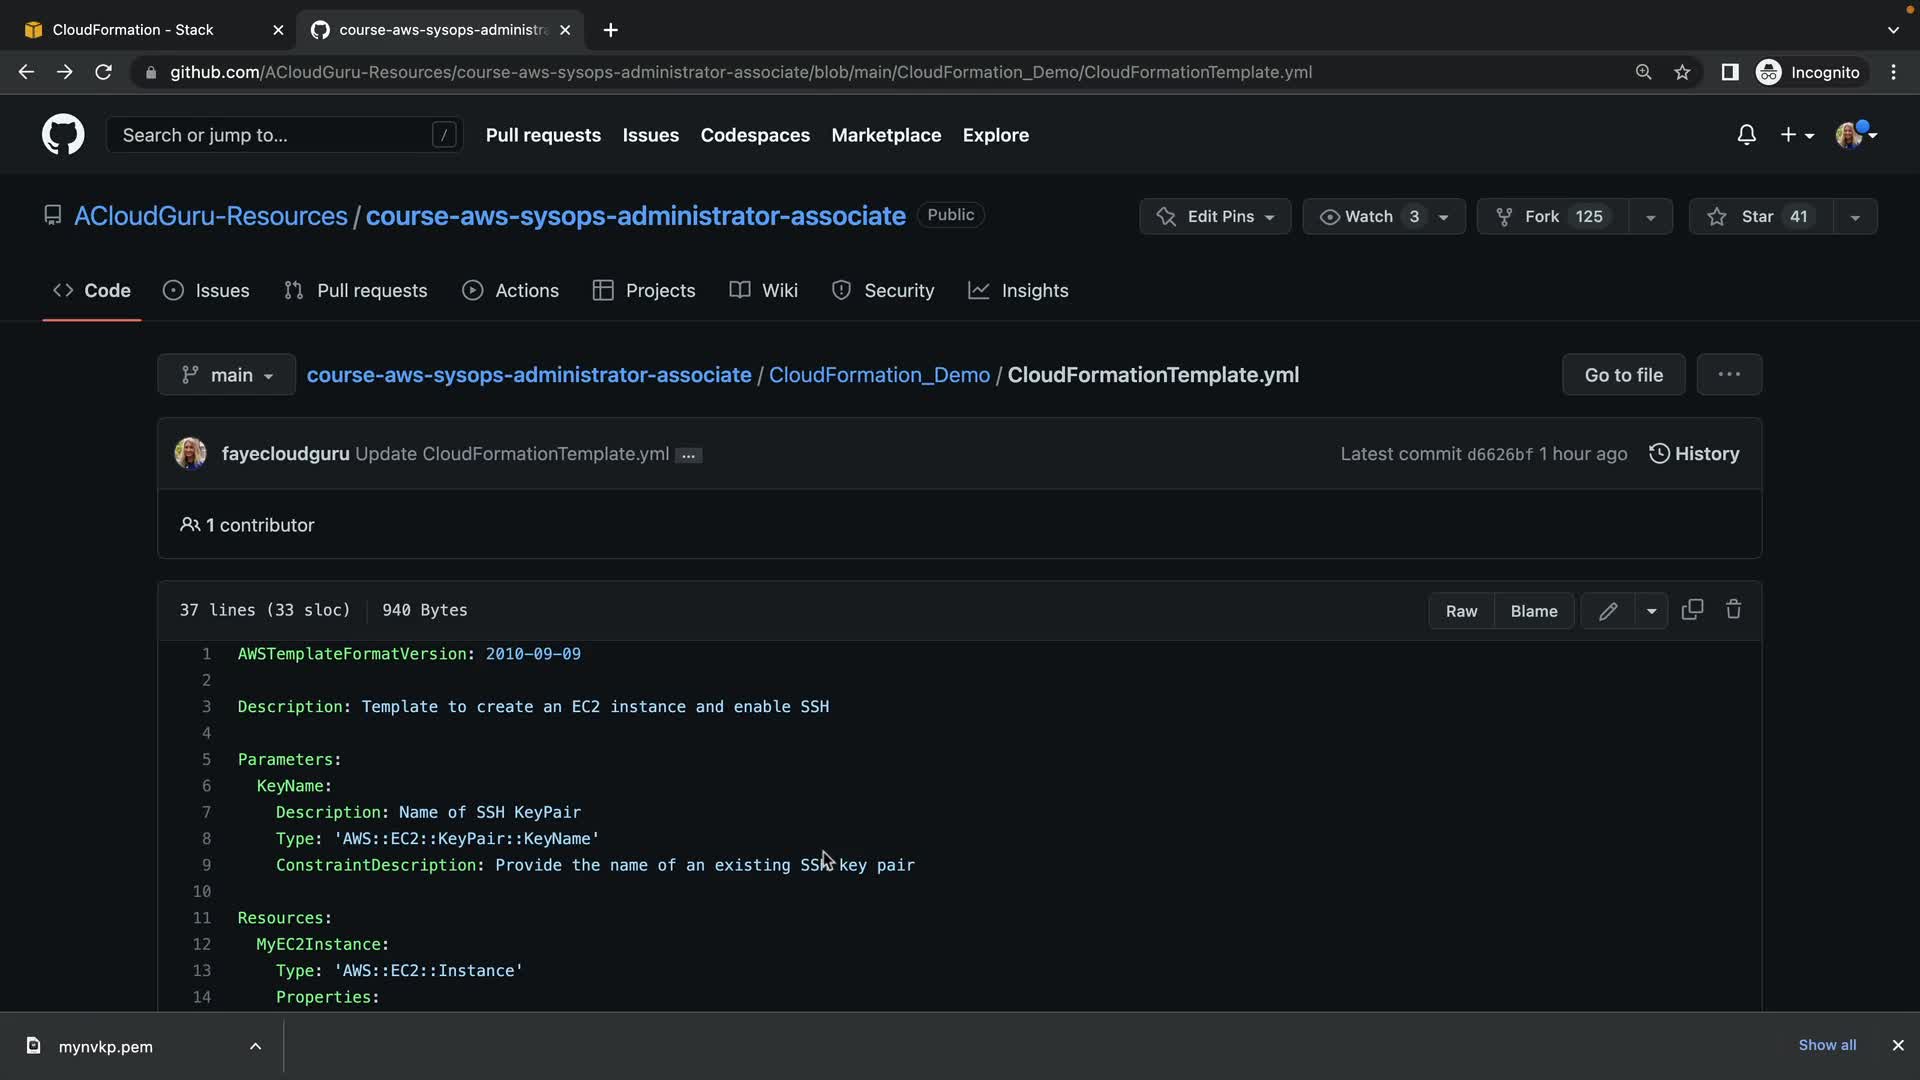1920x1080 pixels.
Task: Delete this file using trash icon
Action: coord(1734,610)
